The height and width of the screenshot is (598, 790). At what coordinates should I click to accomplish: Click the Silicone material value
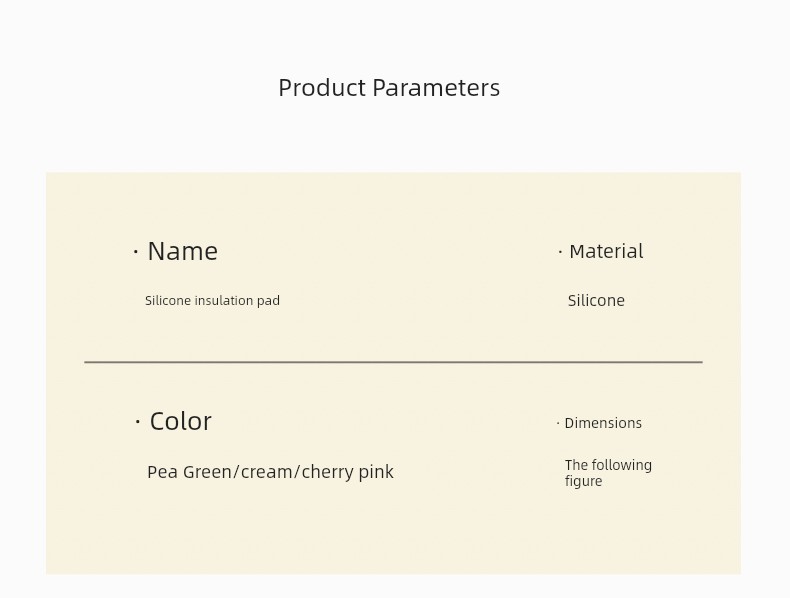tap(596, 301)
